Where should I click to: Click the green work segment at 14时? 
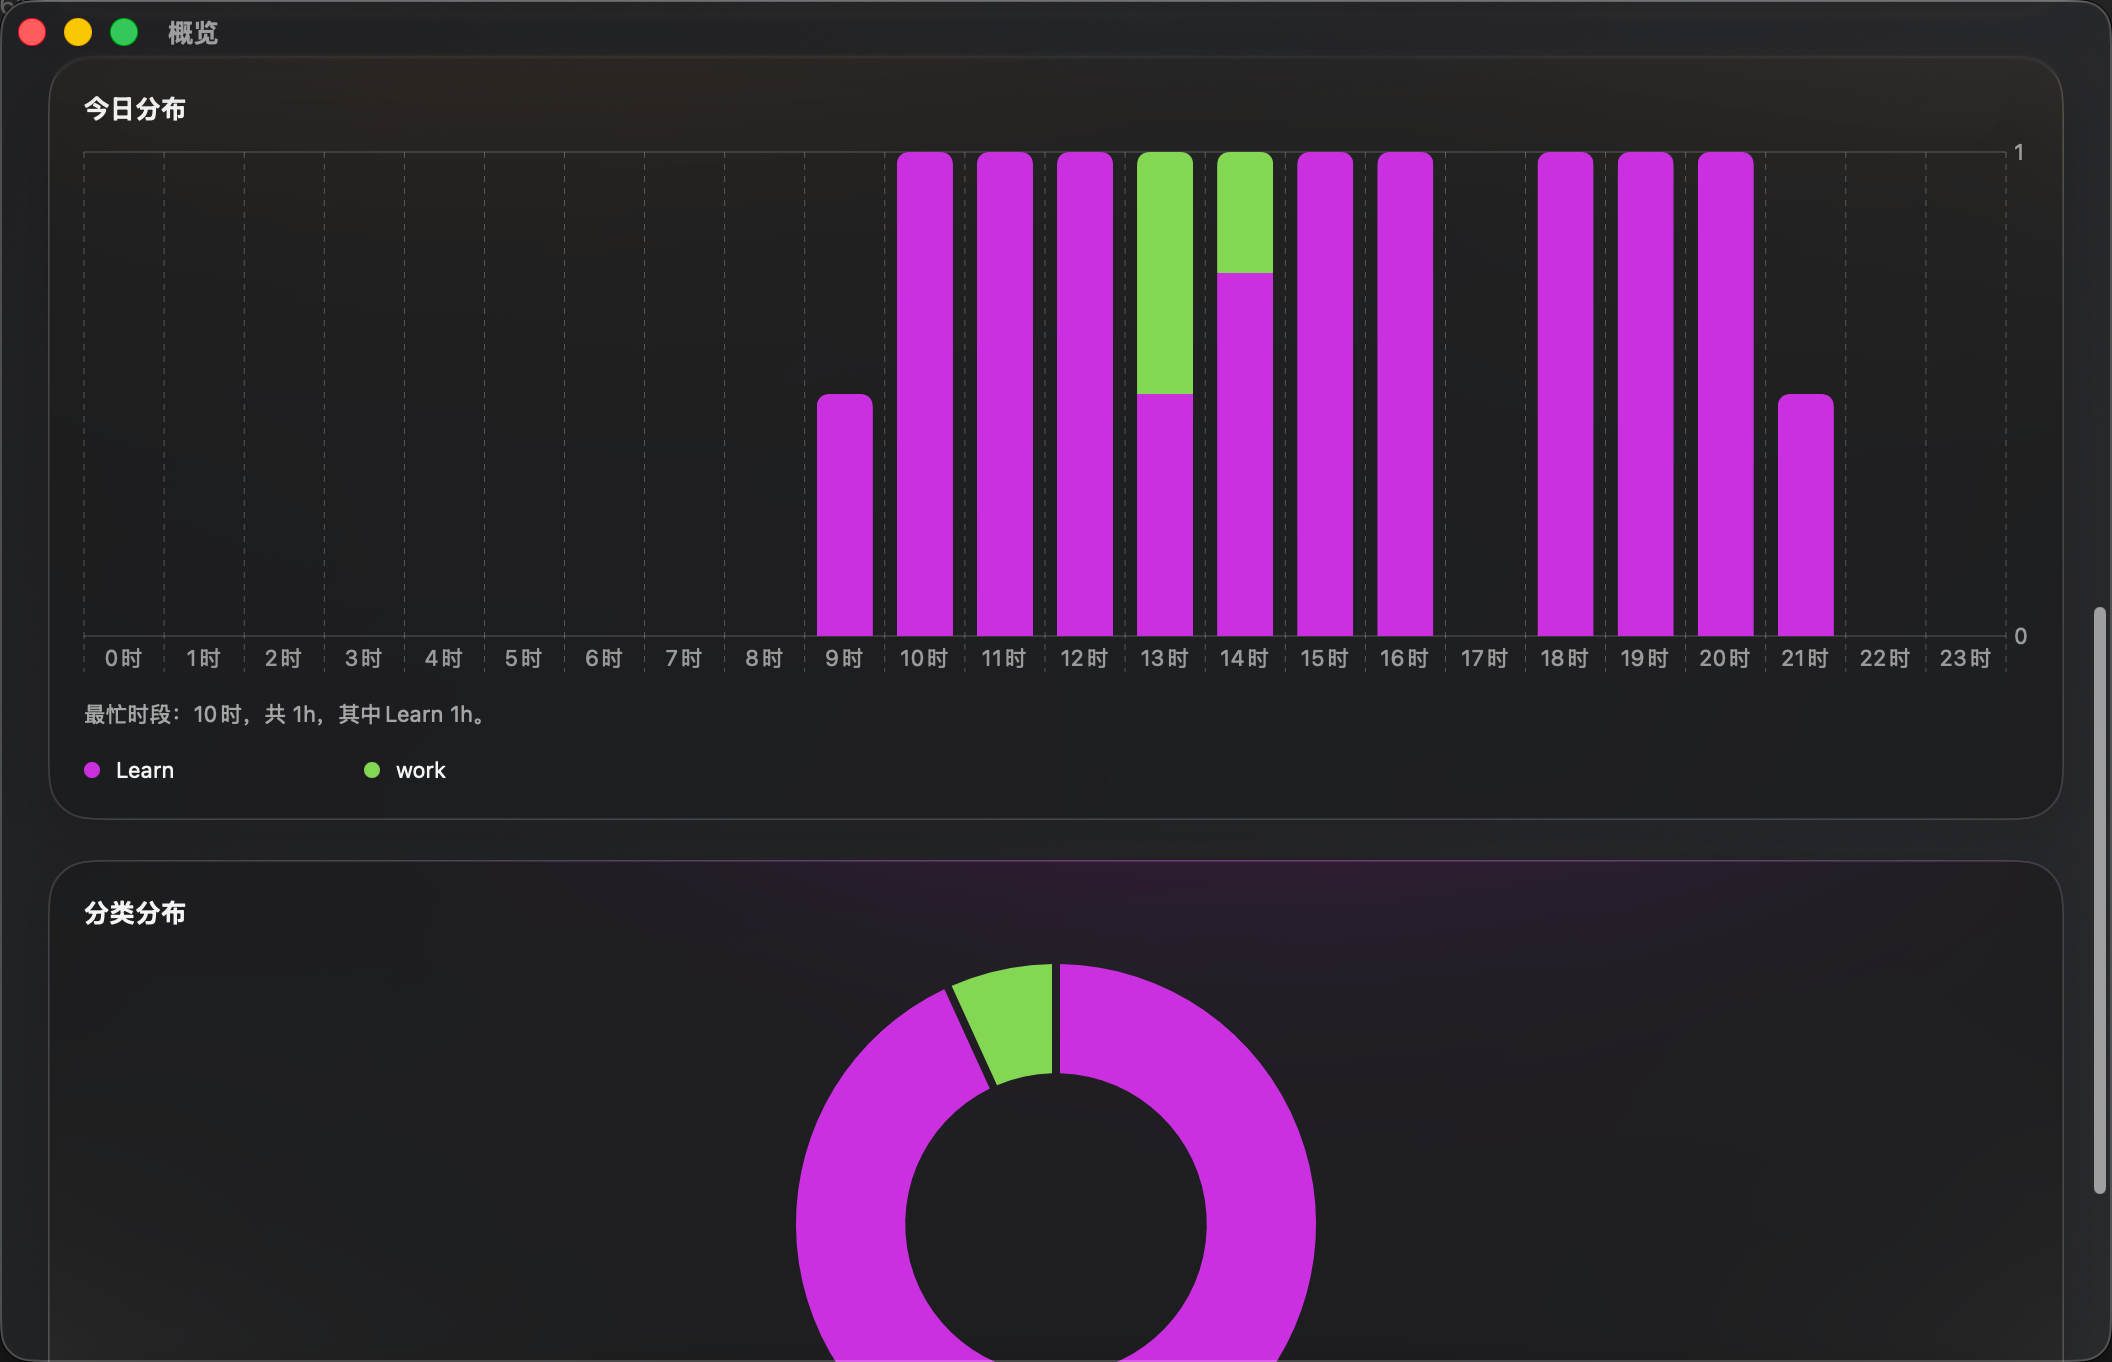tap(1245, 212)
